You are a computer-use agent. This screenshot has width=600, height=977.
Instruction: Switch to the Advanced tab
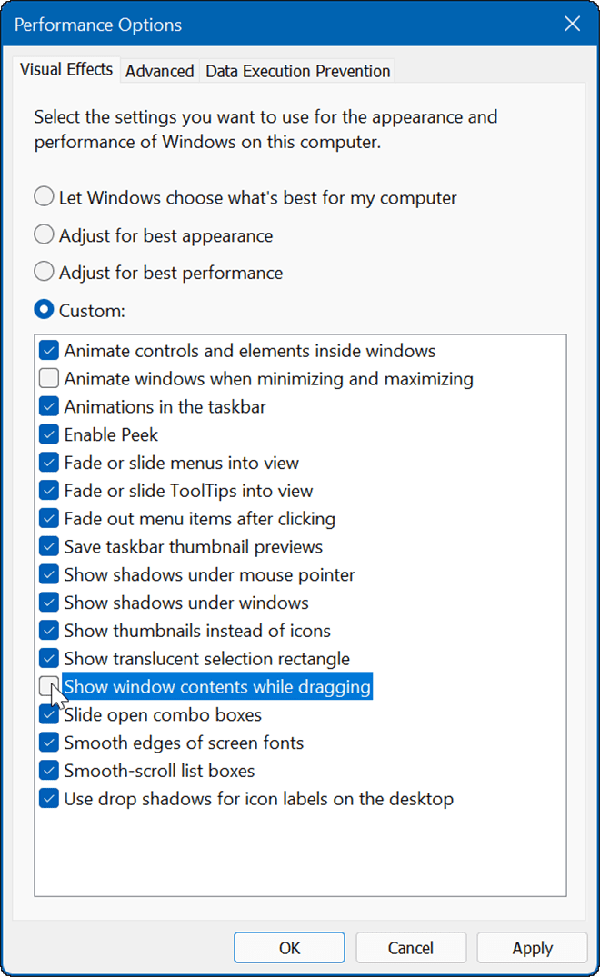coord(159,71)
